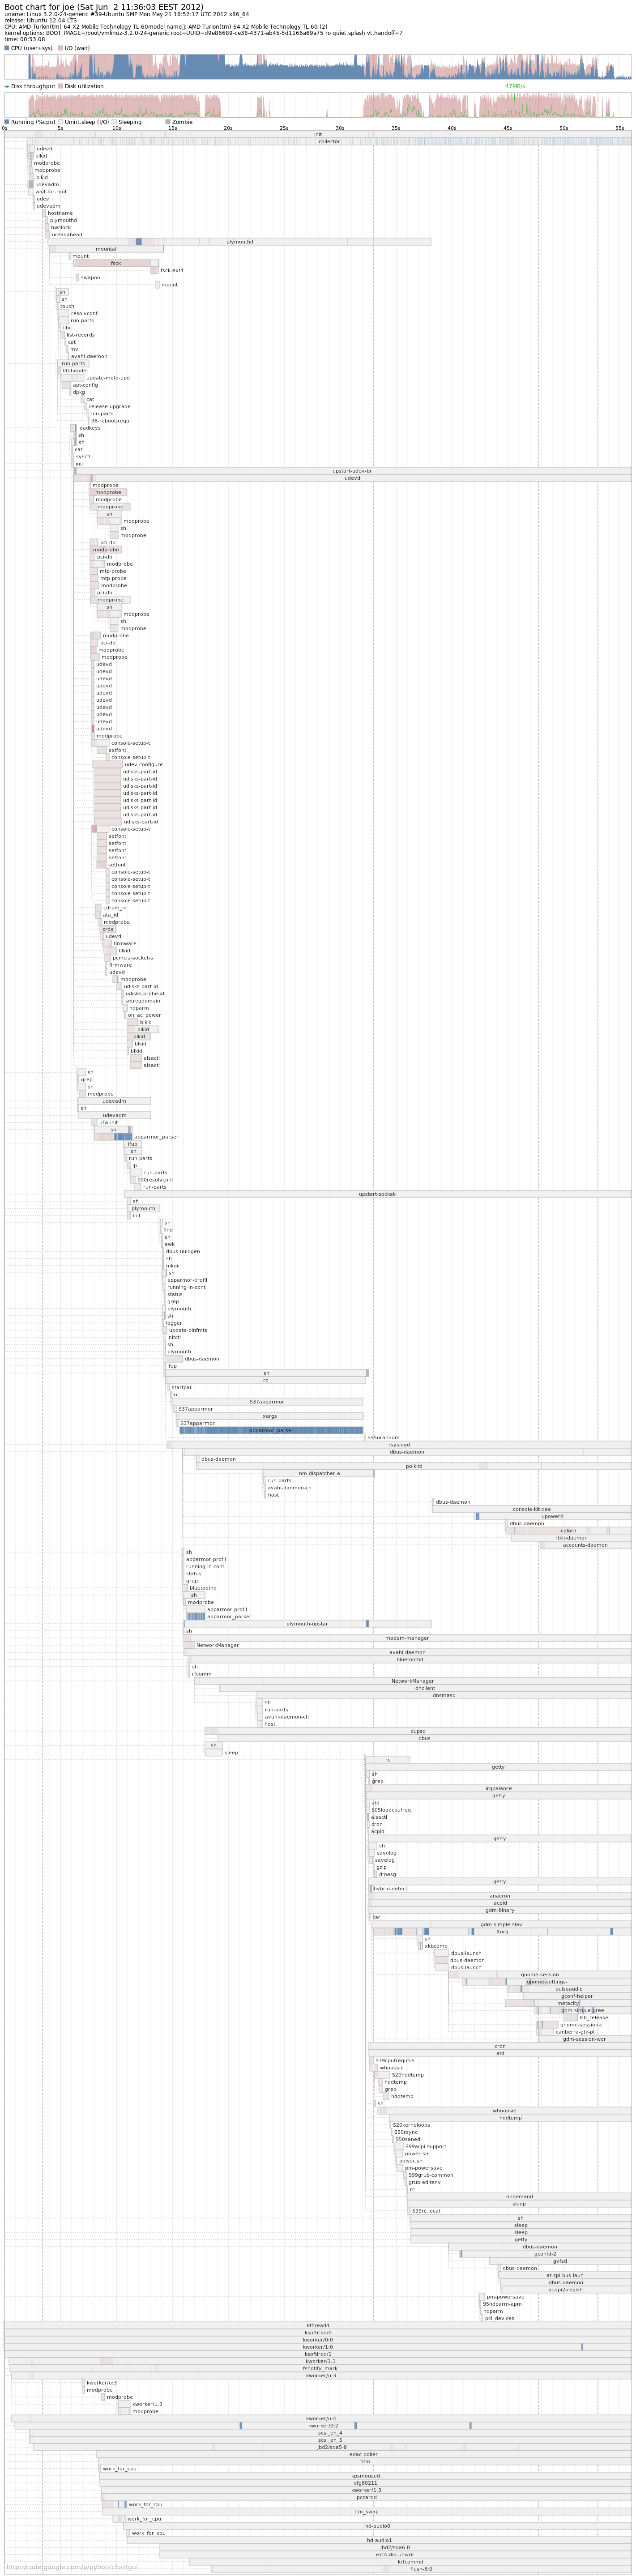Click the pcmcia-socket-s process label
This screenshot has height=2576, width=636.
[x=133, y=958]
